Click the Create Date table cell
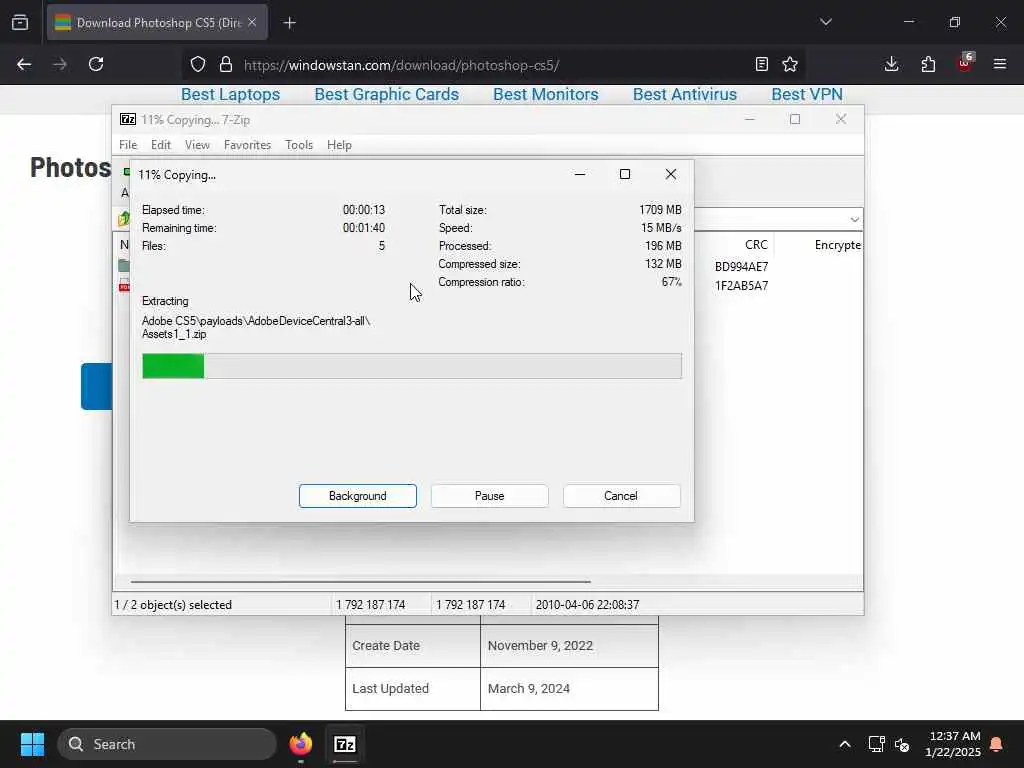Screen dimensions: 1024x768 point(413,645)
